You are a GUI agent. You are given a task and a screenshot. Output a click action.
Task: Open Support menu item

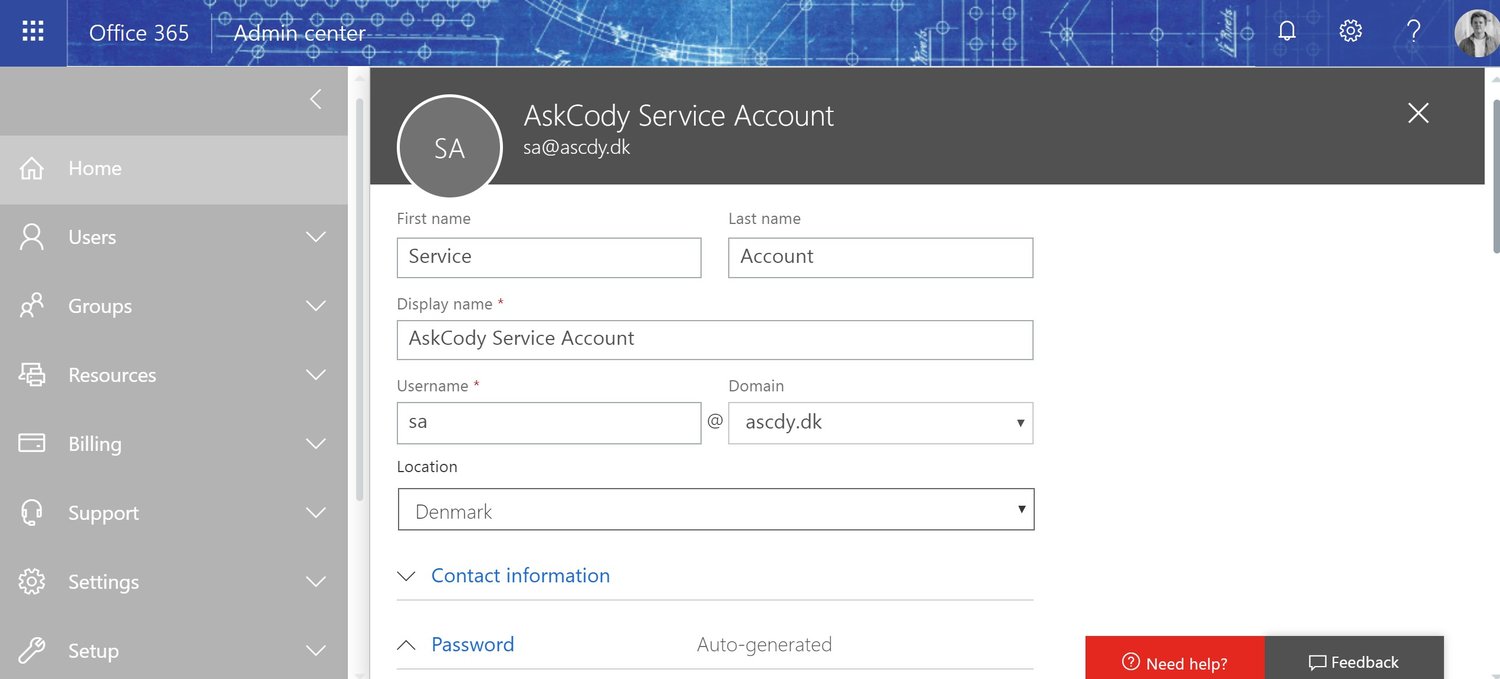click(174, 513)
